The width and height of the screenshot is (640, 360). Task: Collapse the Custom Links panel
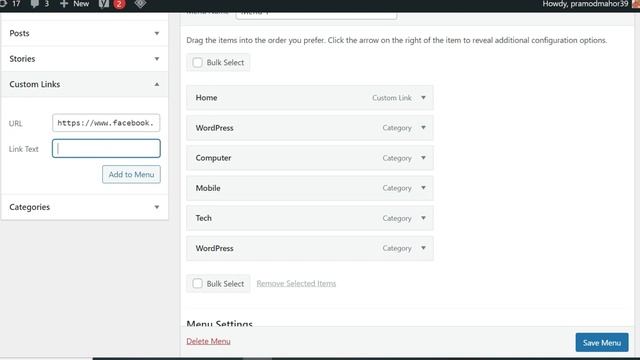click(x=84, y=84)
